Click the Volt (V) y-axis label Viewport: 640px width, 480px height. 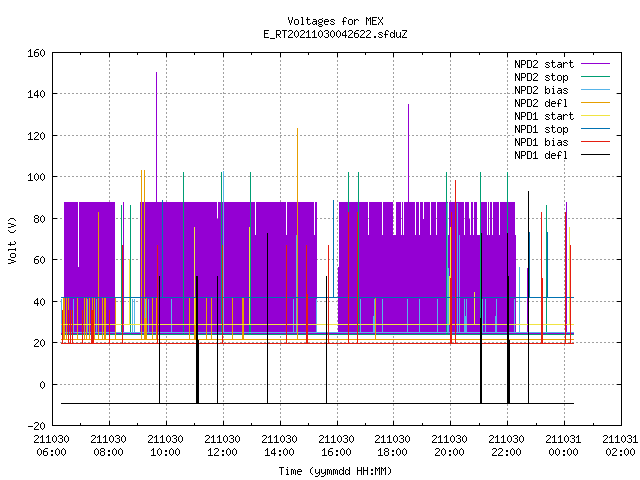pos(13,240)
